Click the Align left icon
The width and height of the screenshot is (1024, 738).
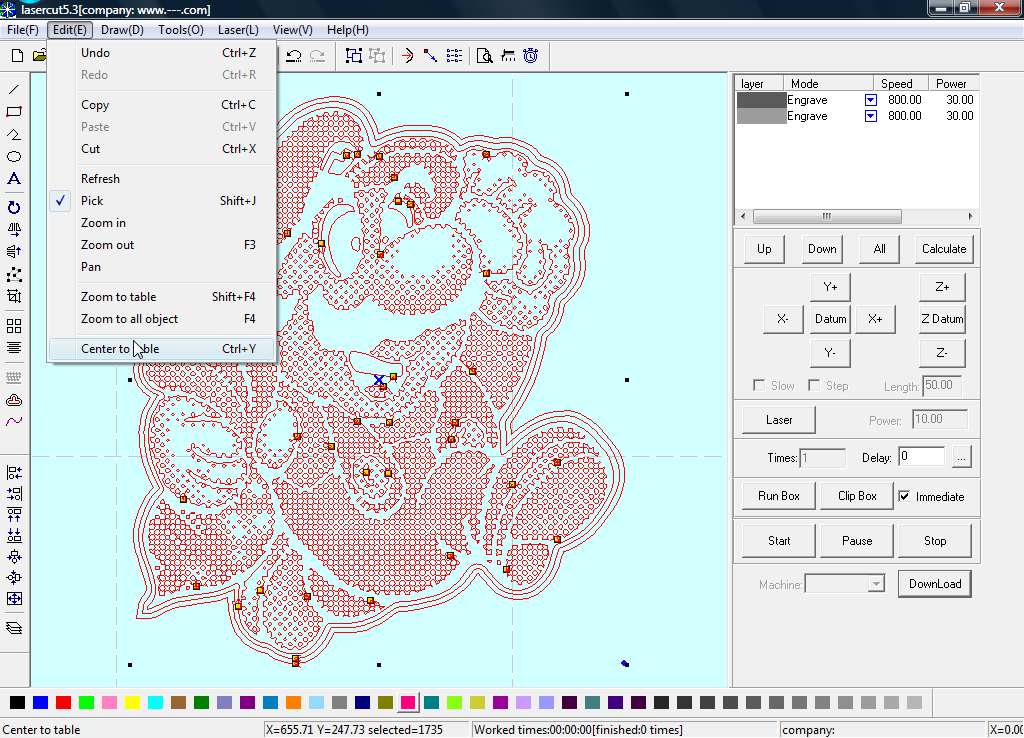14,472
